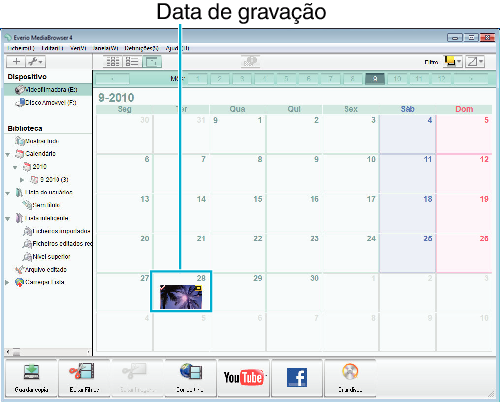Click the YouTube upload icon

[x=244, y=378]
